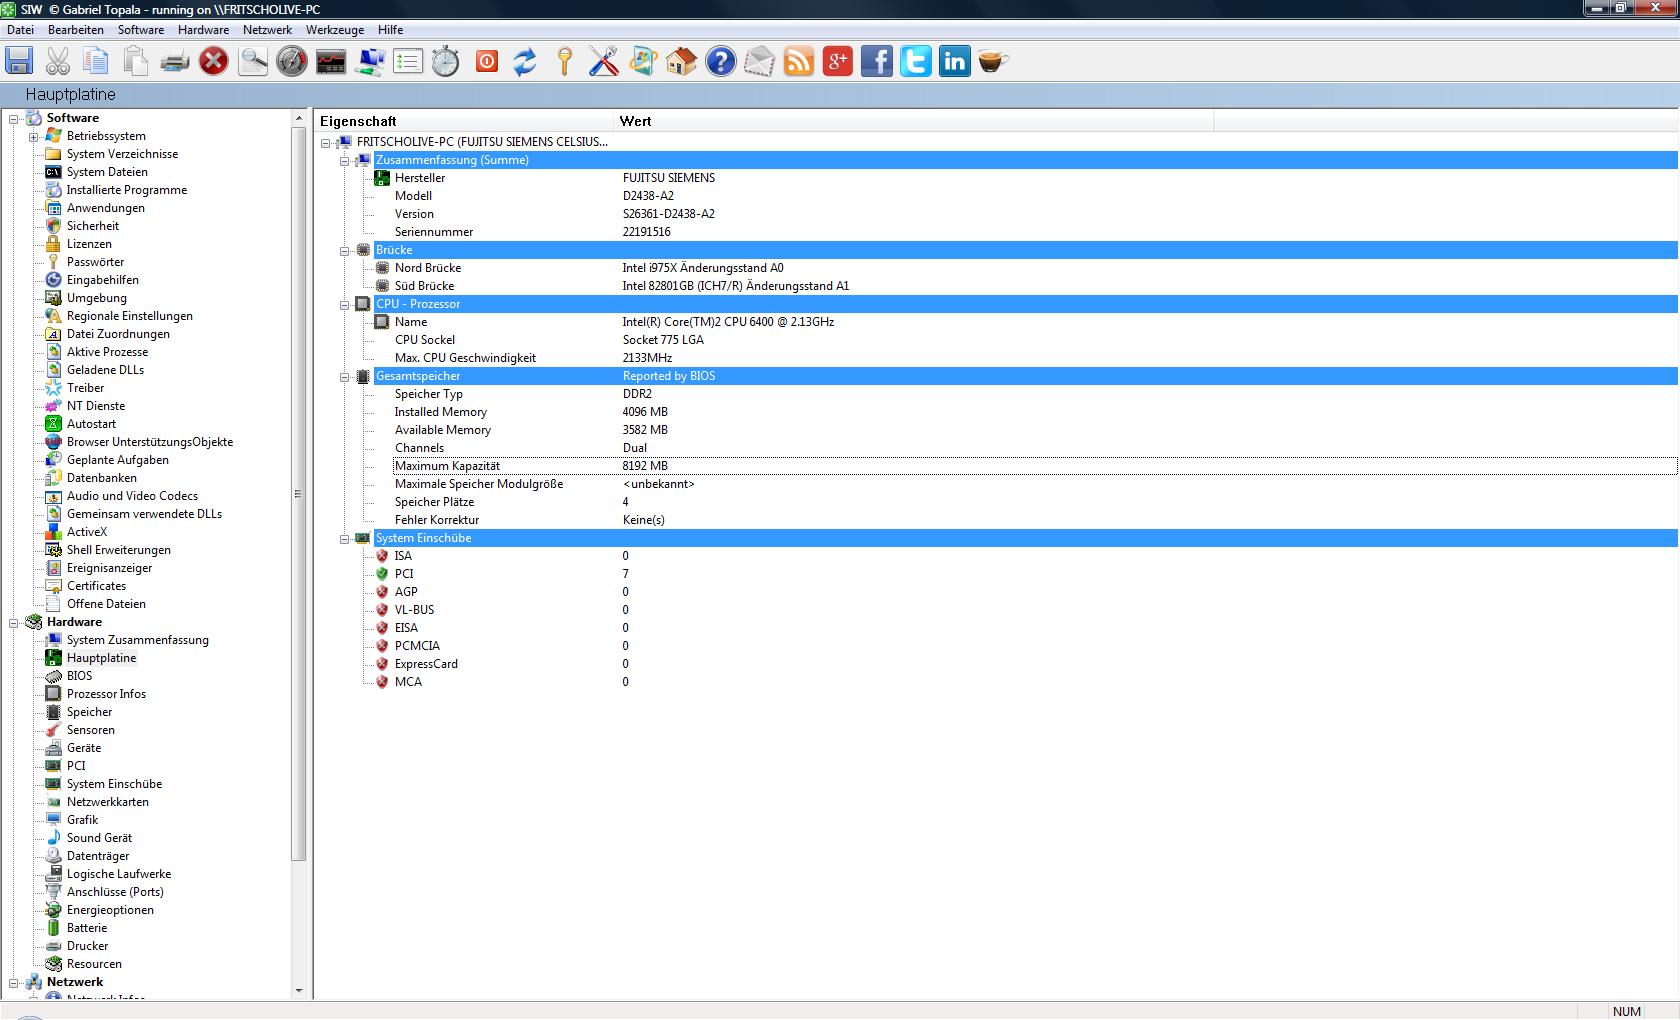Open the Software menu in the menu bar
The image size is (1680, 1020).
[141, 30]
